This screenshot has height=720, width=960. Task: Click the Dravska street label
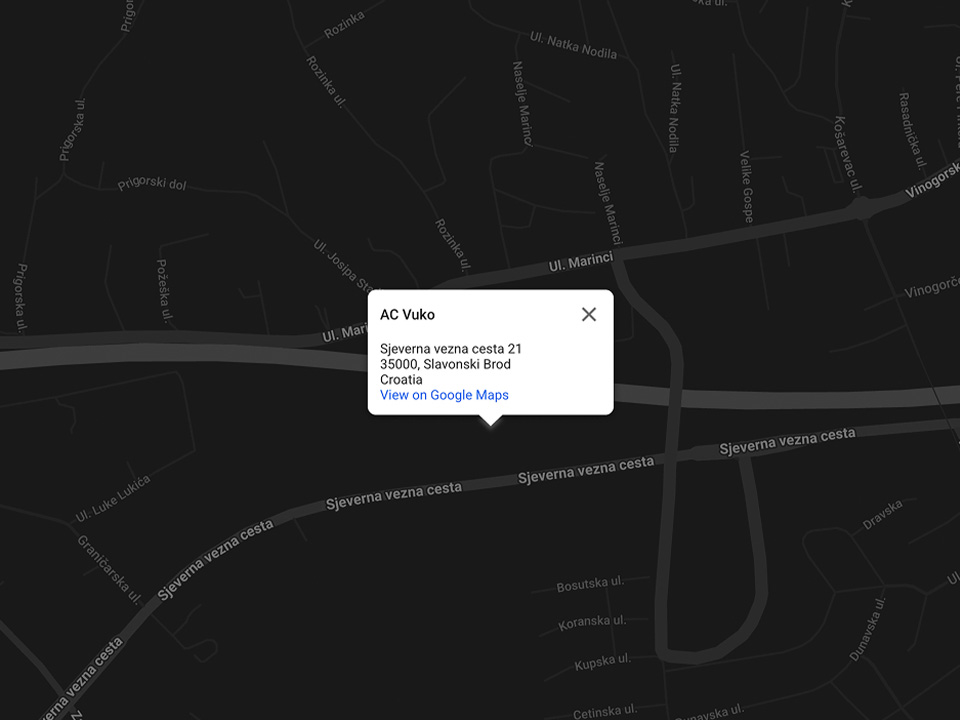click(882, 514)
